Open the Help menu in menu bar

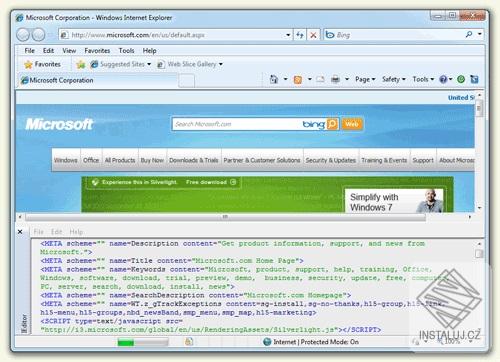(149, 51)
